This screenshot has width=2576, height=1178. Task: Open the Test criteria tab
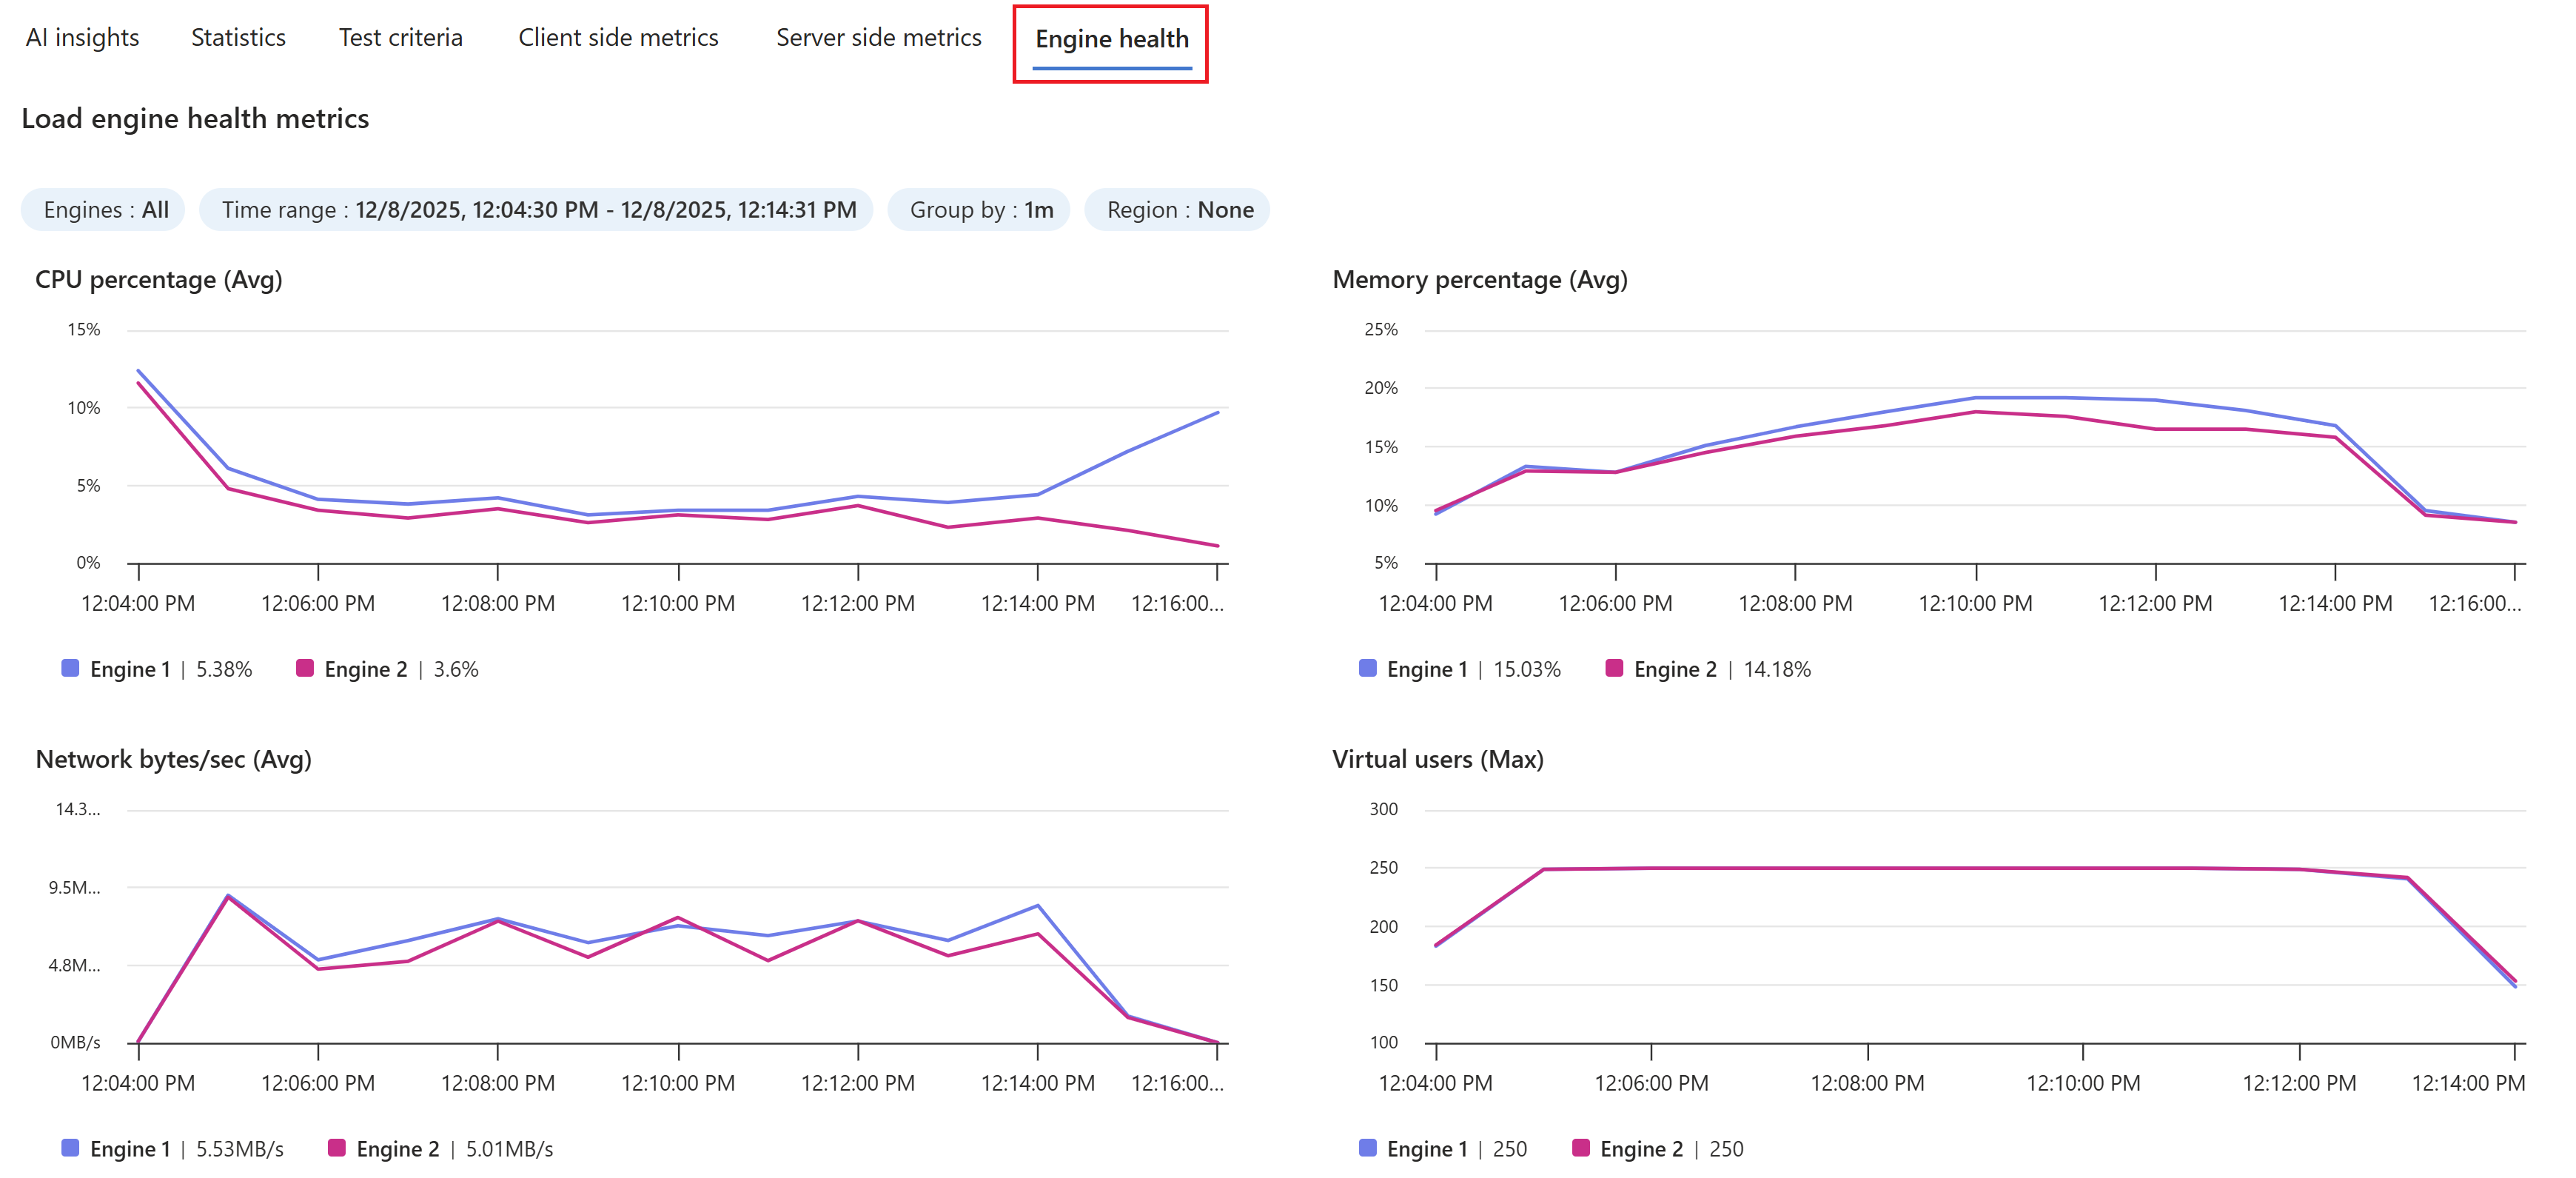coord(400,38)
